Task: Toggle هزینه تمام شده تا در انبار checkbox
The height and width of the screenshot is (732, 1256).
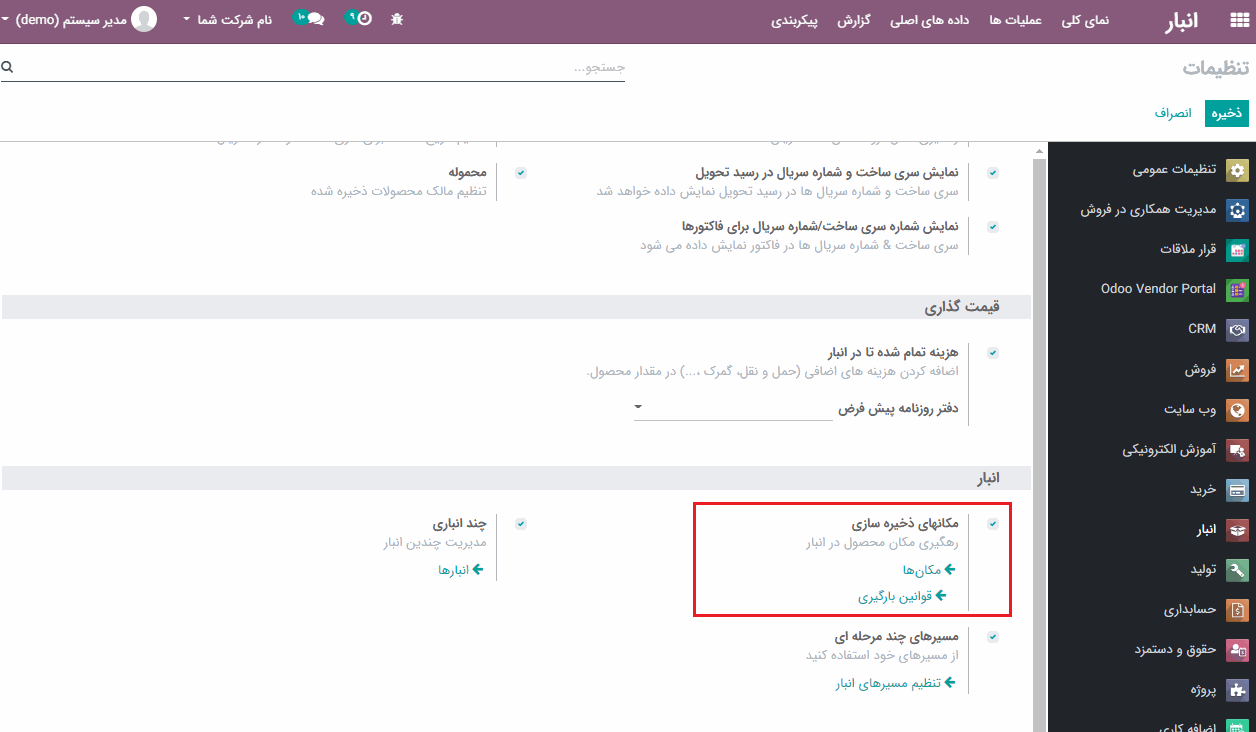Action: pyautogui.click(x=993, y=353)
